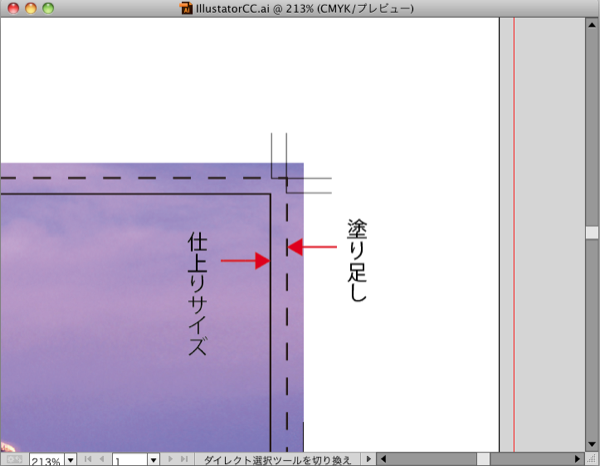Click the vertical scrollbar thumb

592,232
